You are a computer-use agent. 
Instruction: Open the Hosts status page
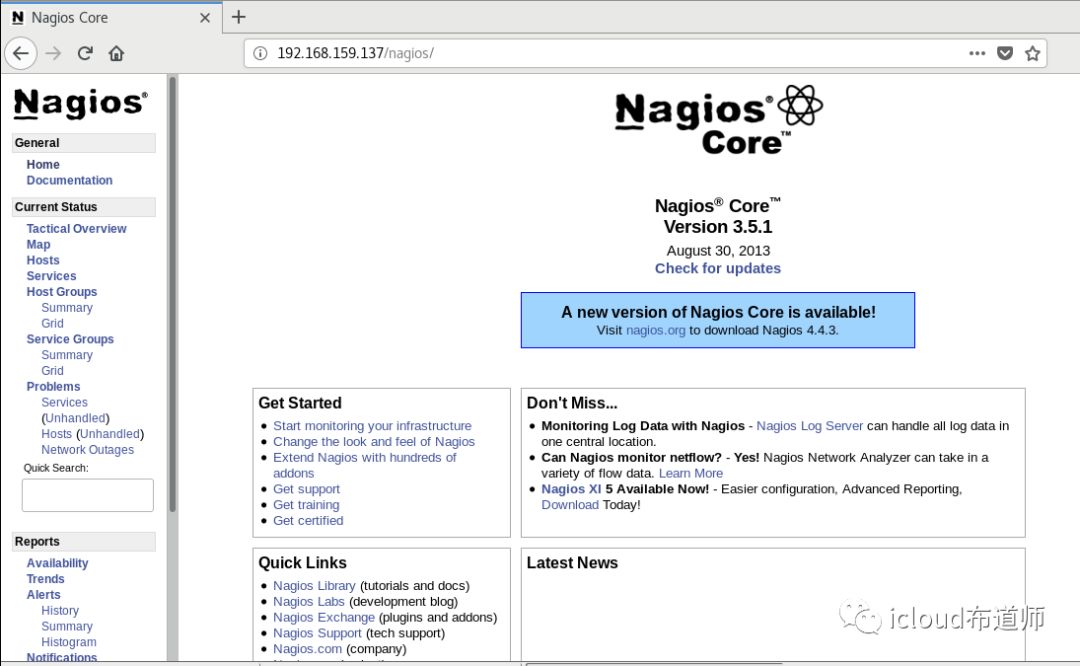pos(43,260)
